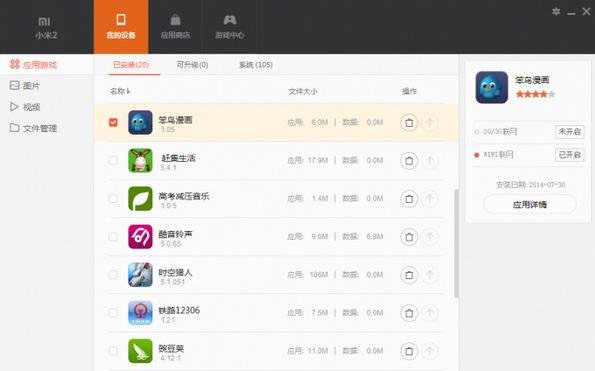Screen dimensions: 595x371
Task: Switch to the 可升级(0) tab
Action: [192, 65]
